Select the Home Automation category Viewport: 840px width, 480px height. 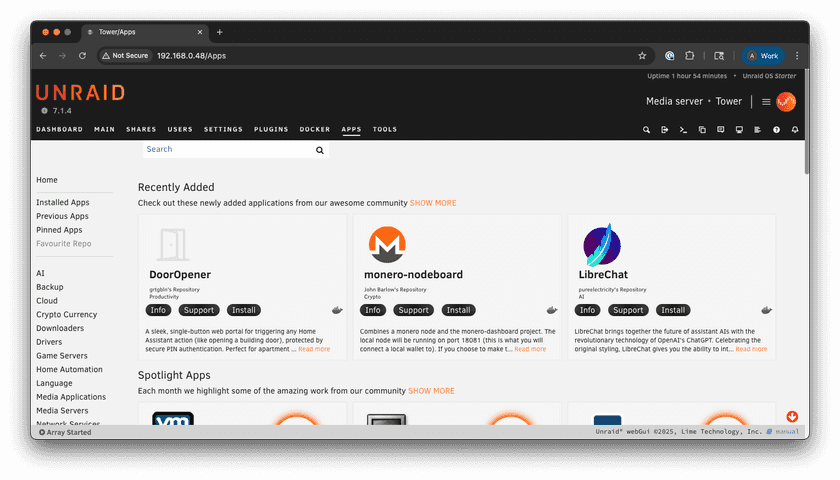pos(69,370)
